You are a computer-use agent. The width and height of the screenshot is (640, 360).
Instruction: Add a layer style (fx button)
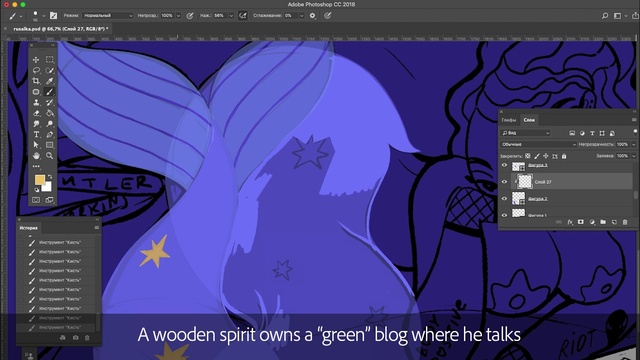pyautogui.click(x=570, y=222)
